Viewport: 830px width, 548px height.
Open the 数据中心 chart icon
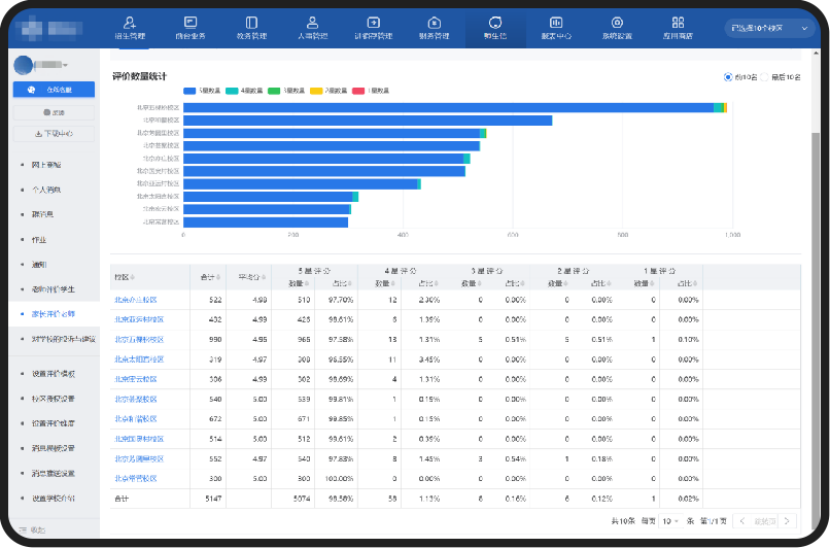(x=556, y=26)
